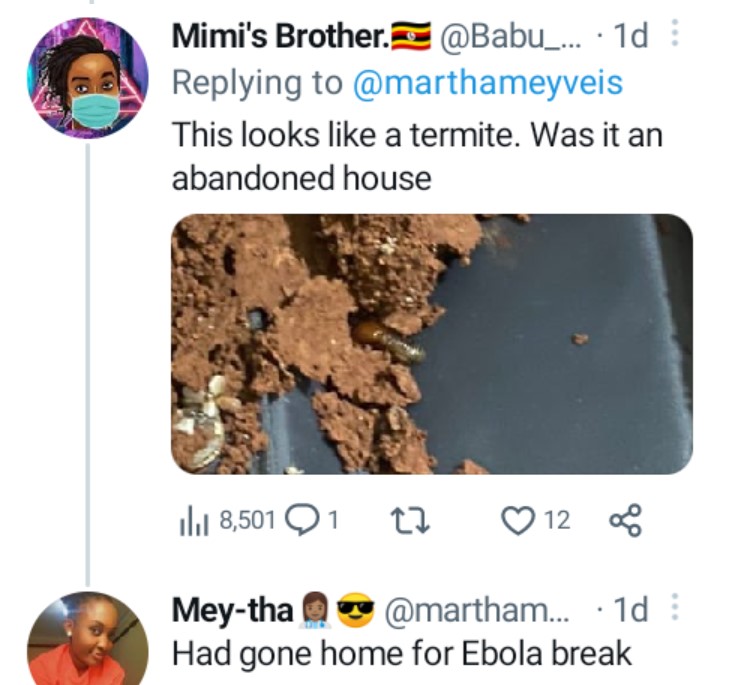Open the Mimi's Brother display name
This screenshot has height=685, width=754.
tap(280, 37)
